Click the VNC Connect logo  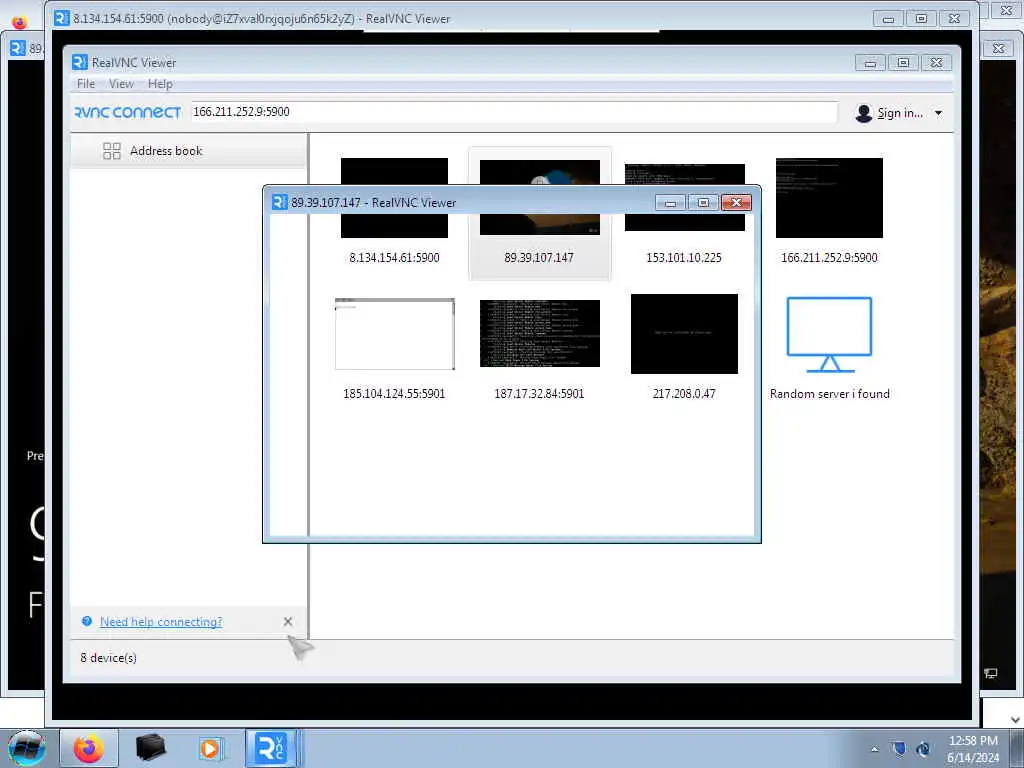(127, 112)
